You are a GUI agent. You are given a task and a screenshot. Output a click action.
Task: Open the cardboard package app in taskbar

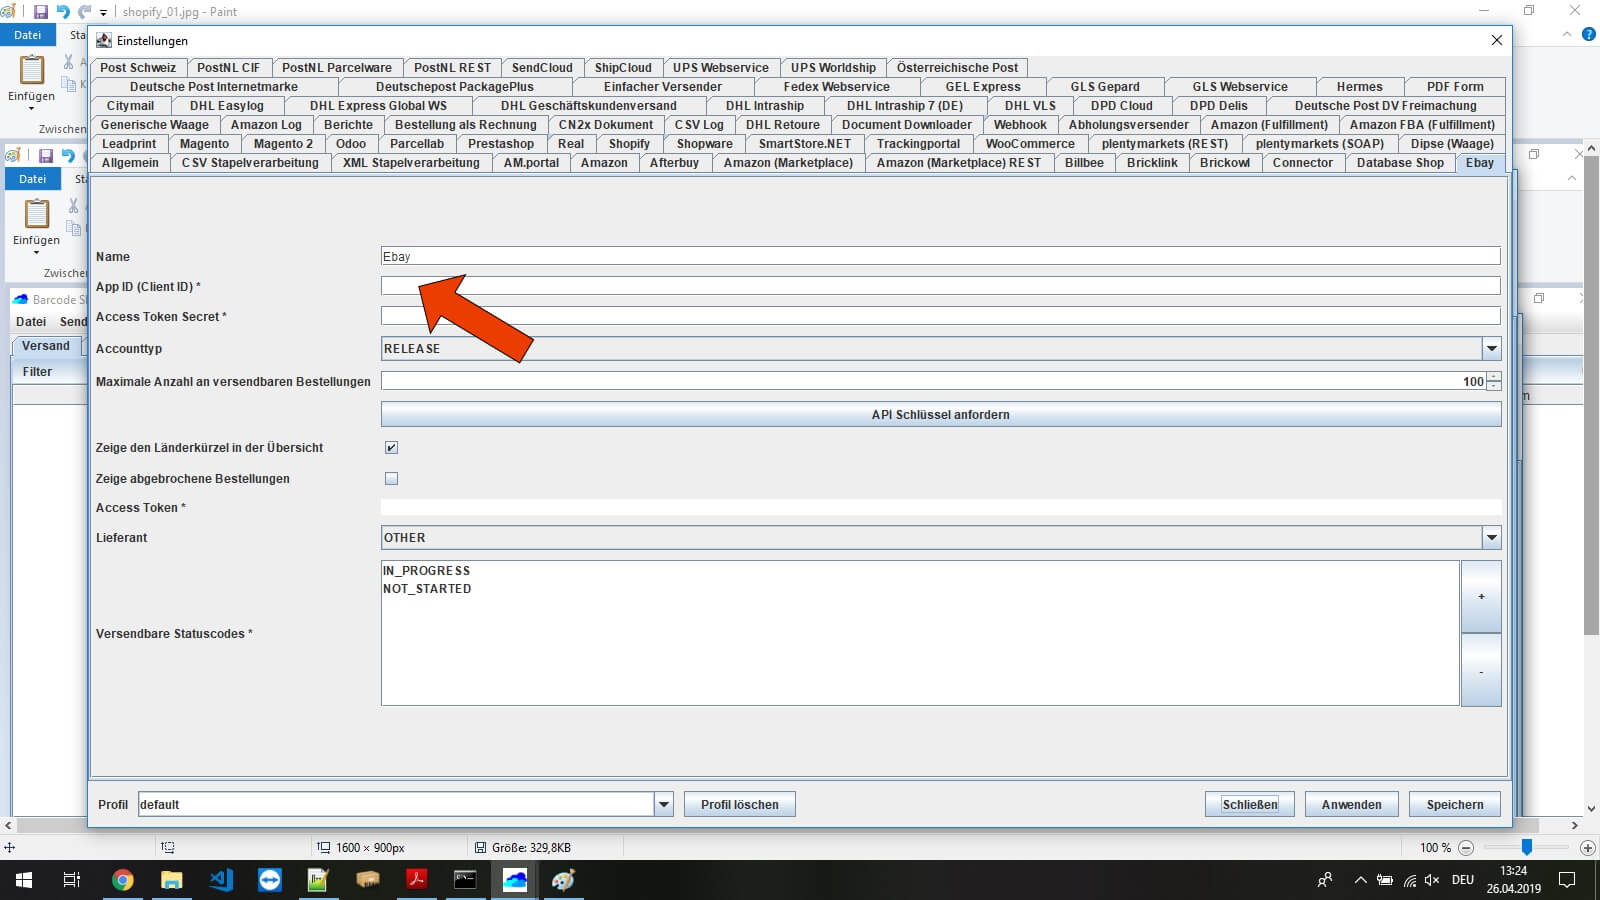pos(367,880)
